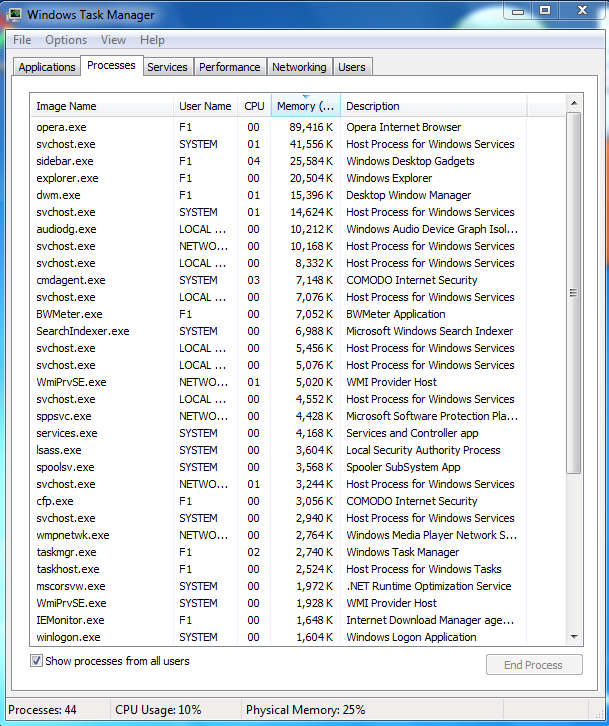609x726 pixels.
Task: Select the Processes tab
Action: click(x=111, y=65)
